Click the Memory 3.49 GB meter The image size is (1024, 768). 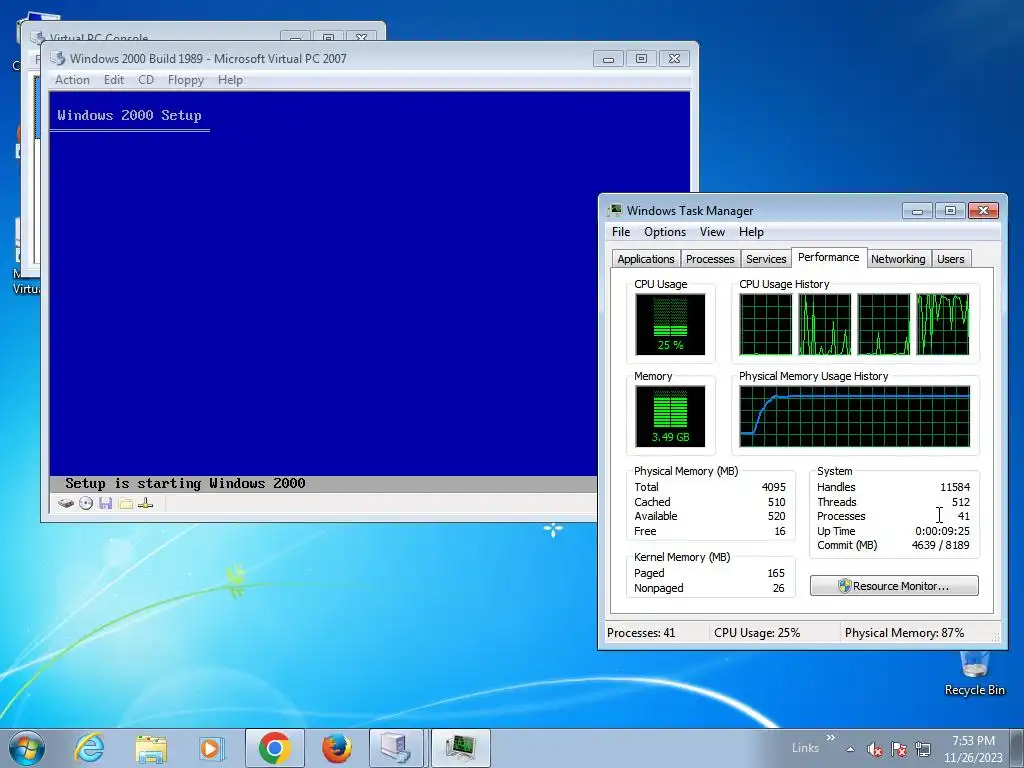click(x=670, y=416)
